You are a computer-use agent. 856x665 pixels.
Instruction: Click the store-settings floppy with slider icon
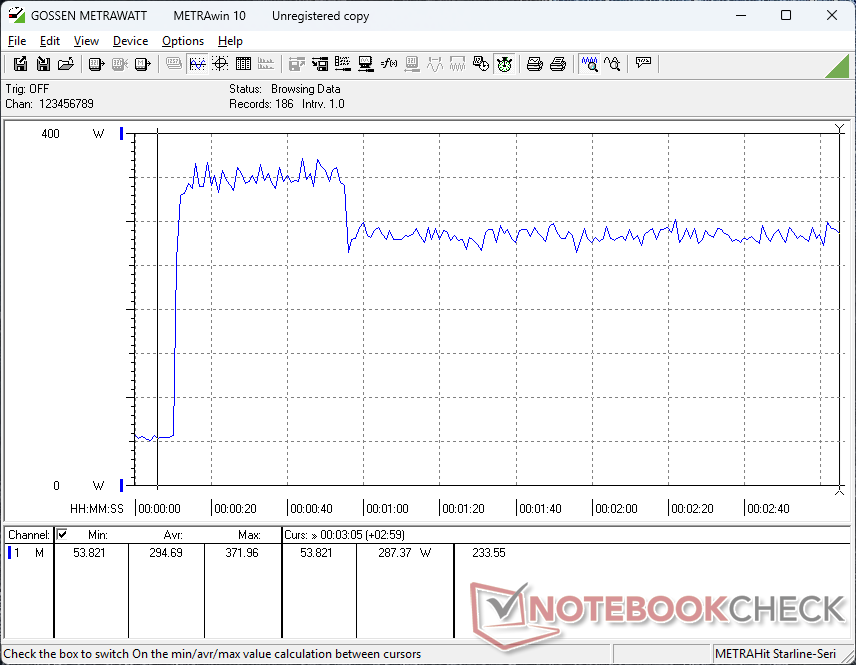tap(320, 64)
